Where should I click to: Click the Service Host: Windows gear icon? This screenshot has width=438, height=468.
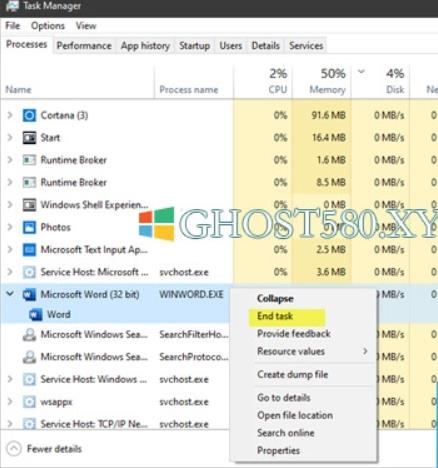point(29,379)
